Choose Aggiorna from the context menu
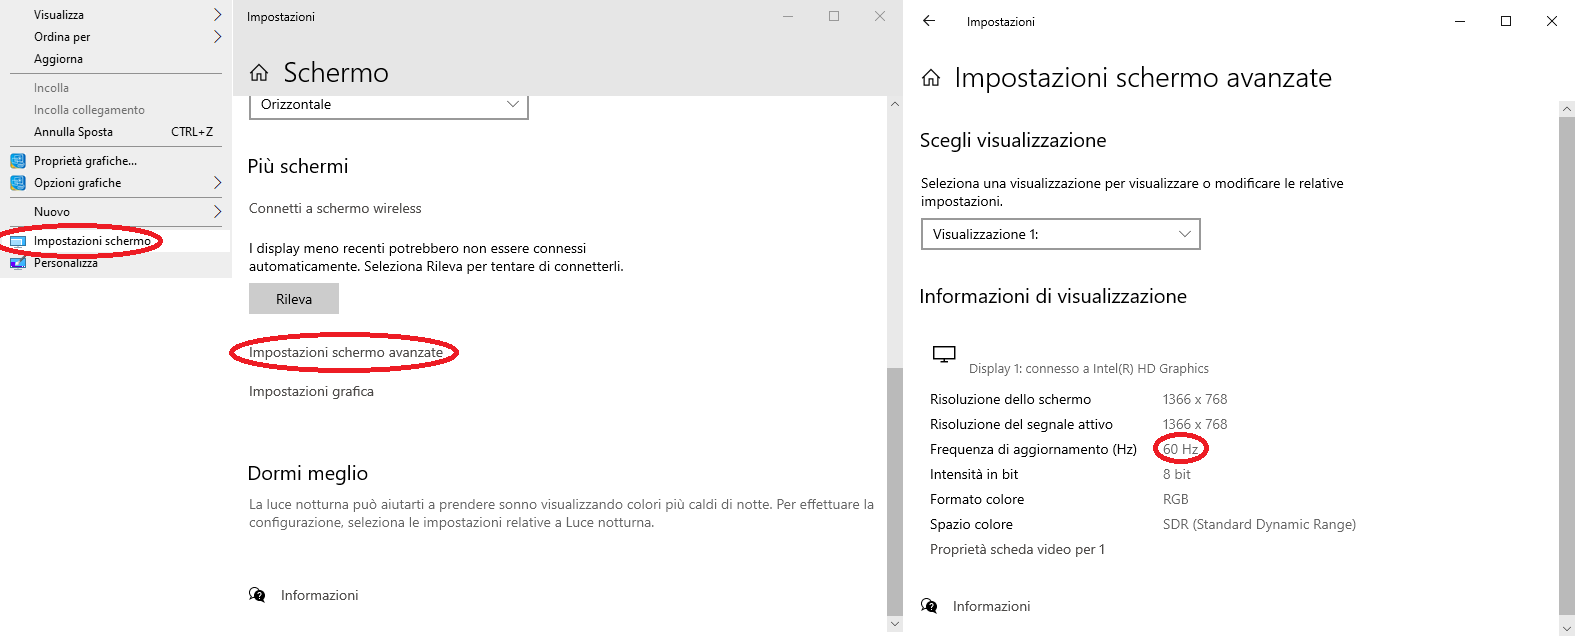This screenshot has height=636, width=1575. (58, 59)
